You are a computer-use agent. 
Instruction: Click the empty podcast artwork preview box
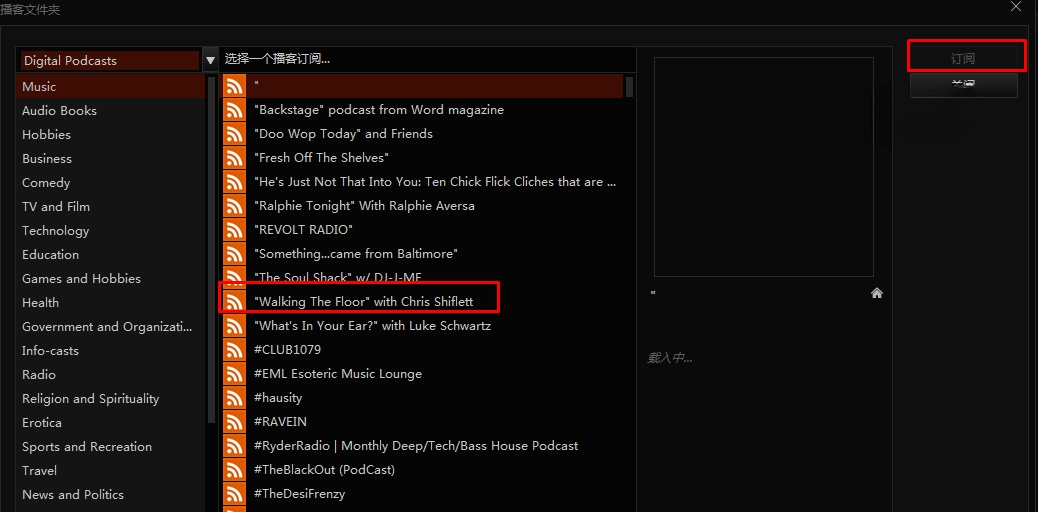click(763, 166)
